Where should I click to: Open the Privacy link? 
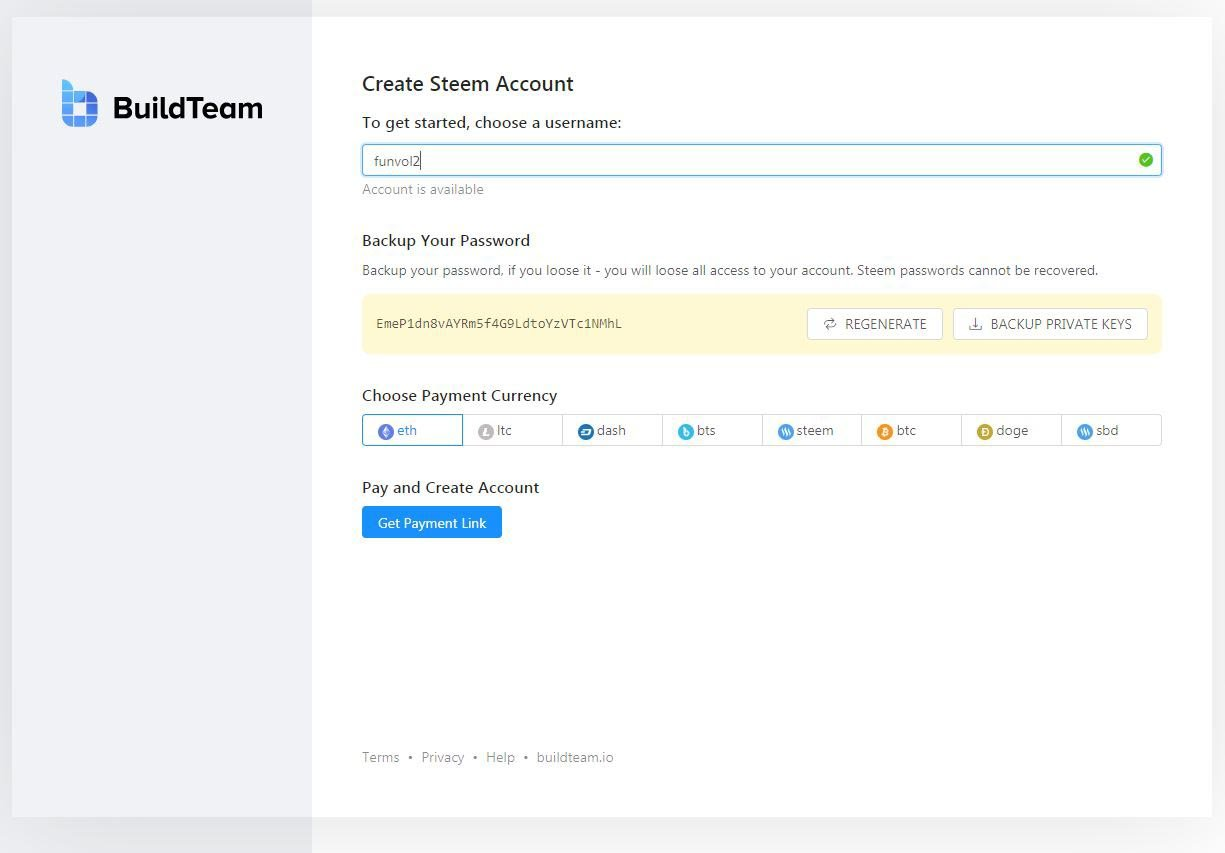pos(442,757)
